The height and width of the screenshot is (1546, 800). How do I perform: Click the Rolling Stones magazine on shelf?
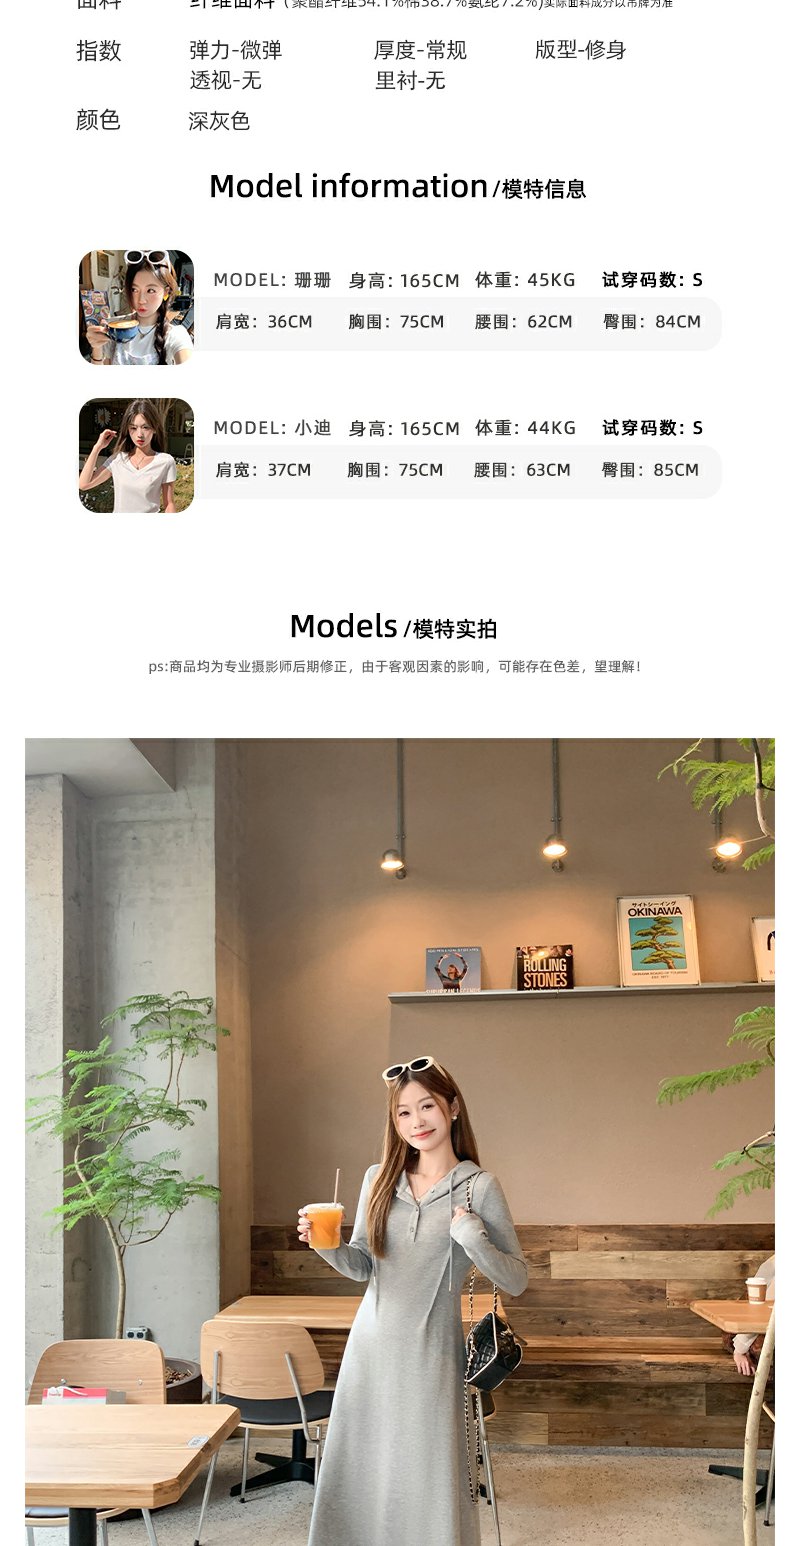tap(545, 967)
